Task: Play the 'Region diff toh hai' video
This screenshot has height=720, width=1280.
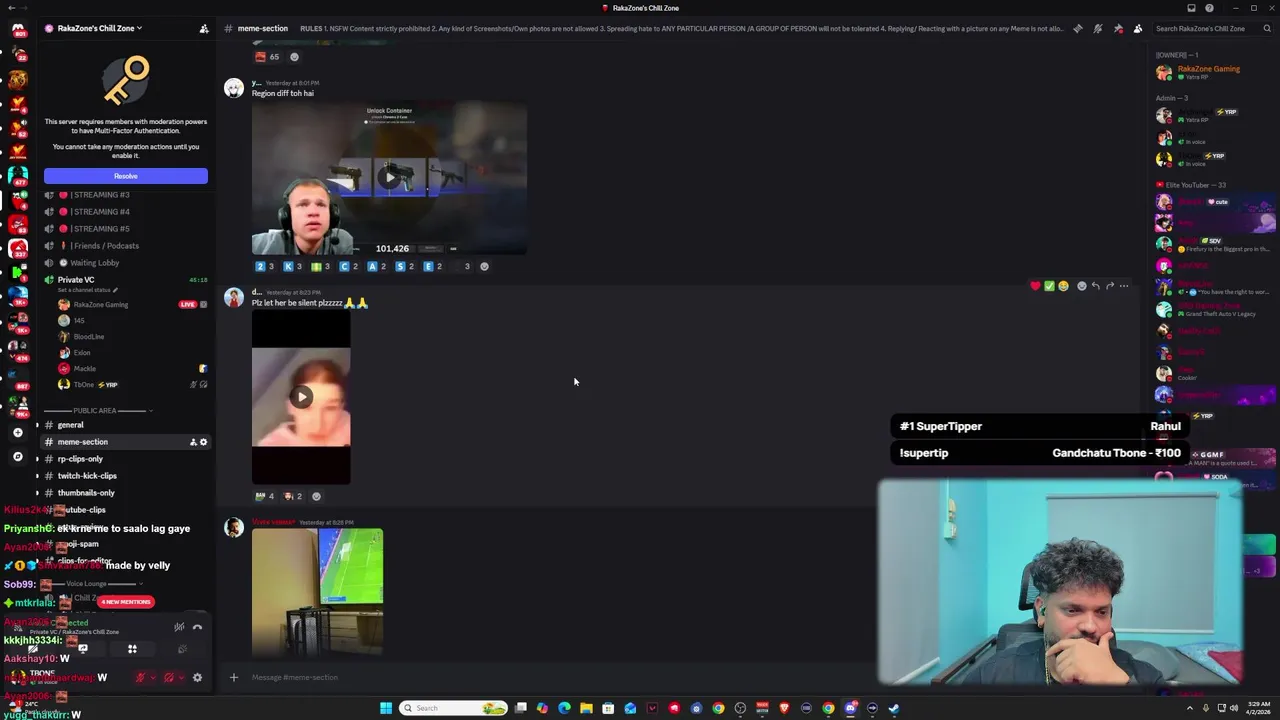Action: coord(390,178)
